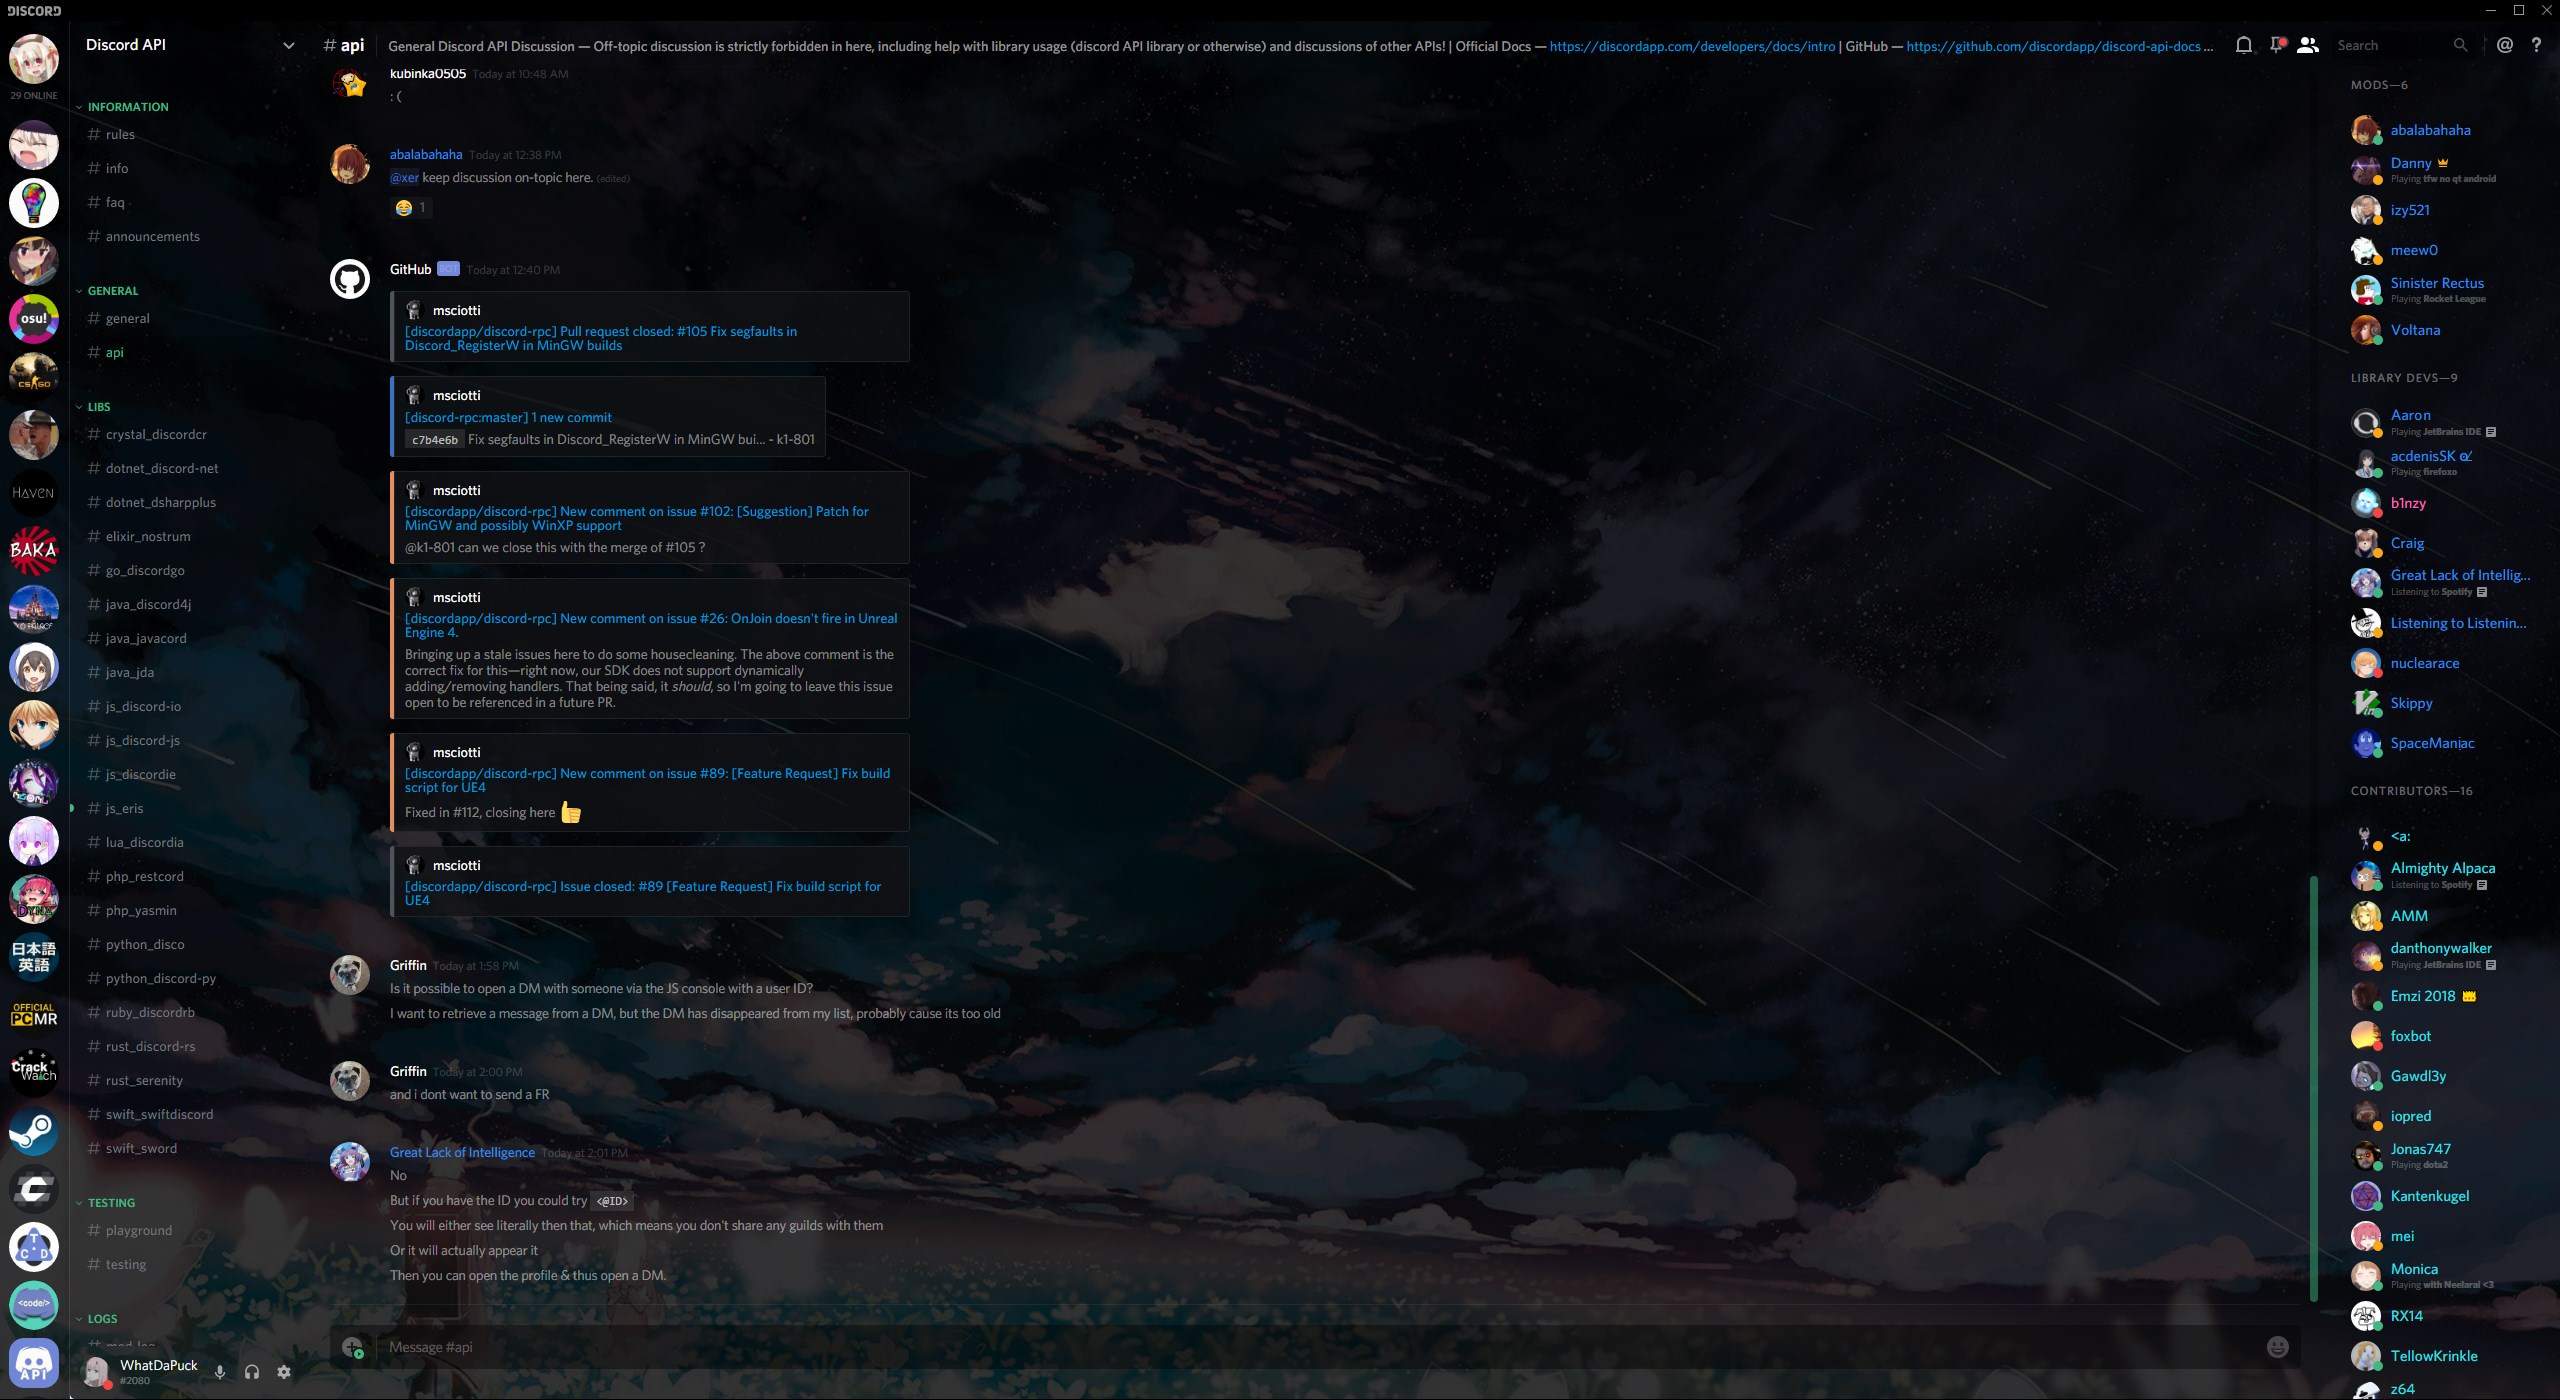Click WhatDaPuck user avatar
2560x1400 pixels.
pos(96,1371)
